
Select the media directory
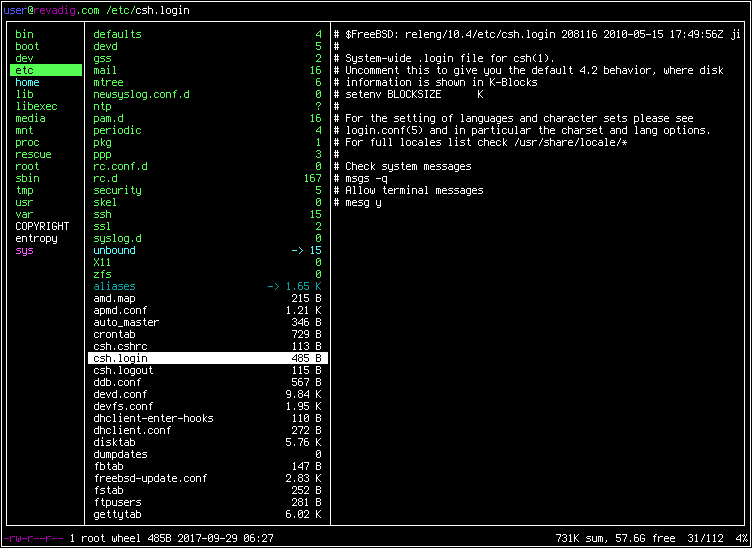tap(30, 118)
